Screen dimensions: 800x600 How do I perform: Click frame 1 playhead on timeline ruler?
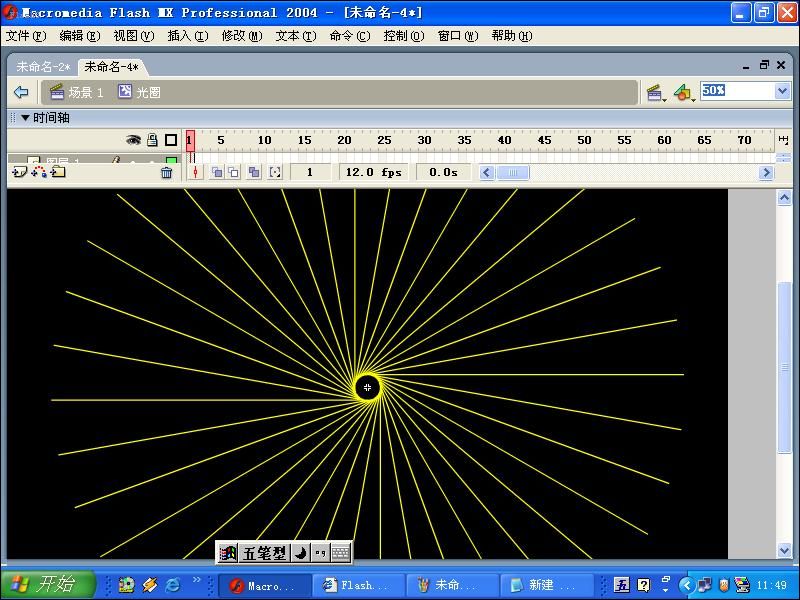click(x=190, y=140)
